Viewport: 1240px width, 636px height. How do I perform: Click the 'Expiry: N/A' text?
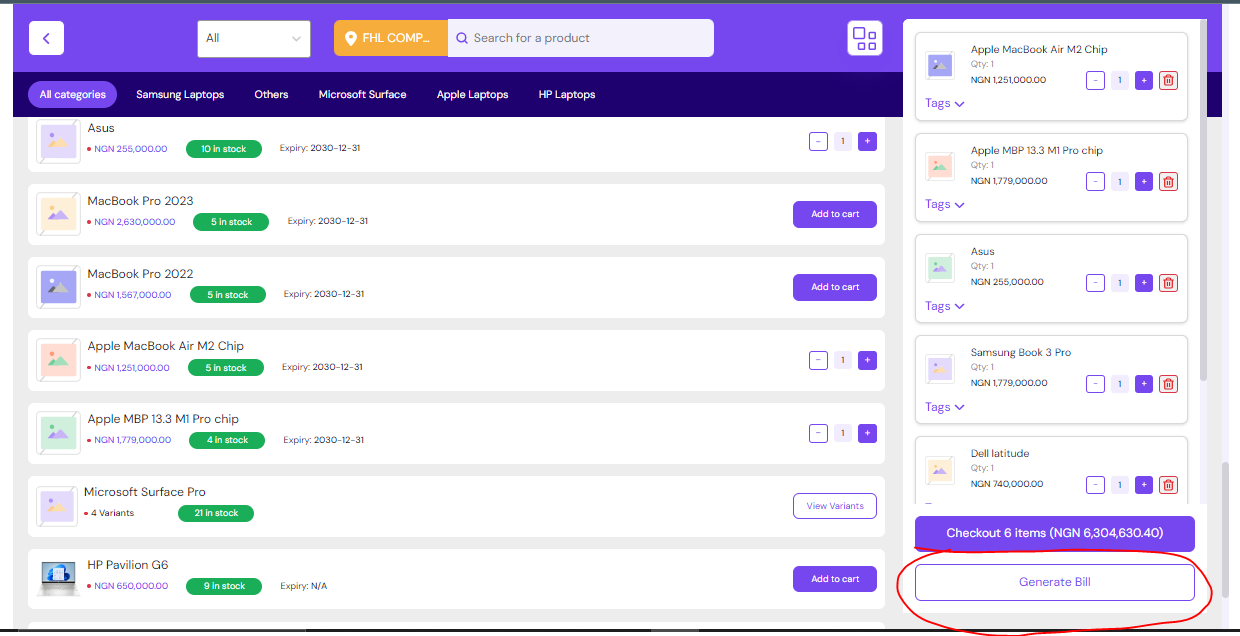(x=303, y=586)
